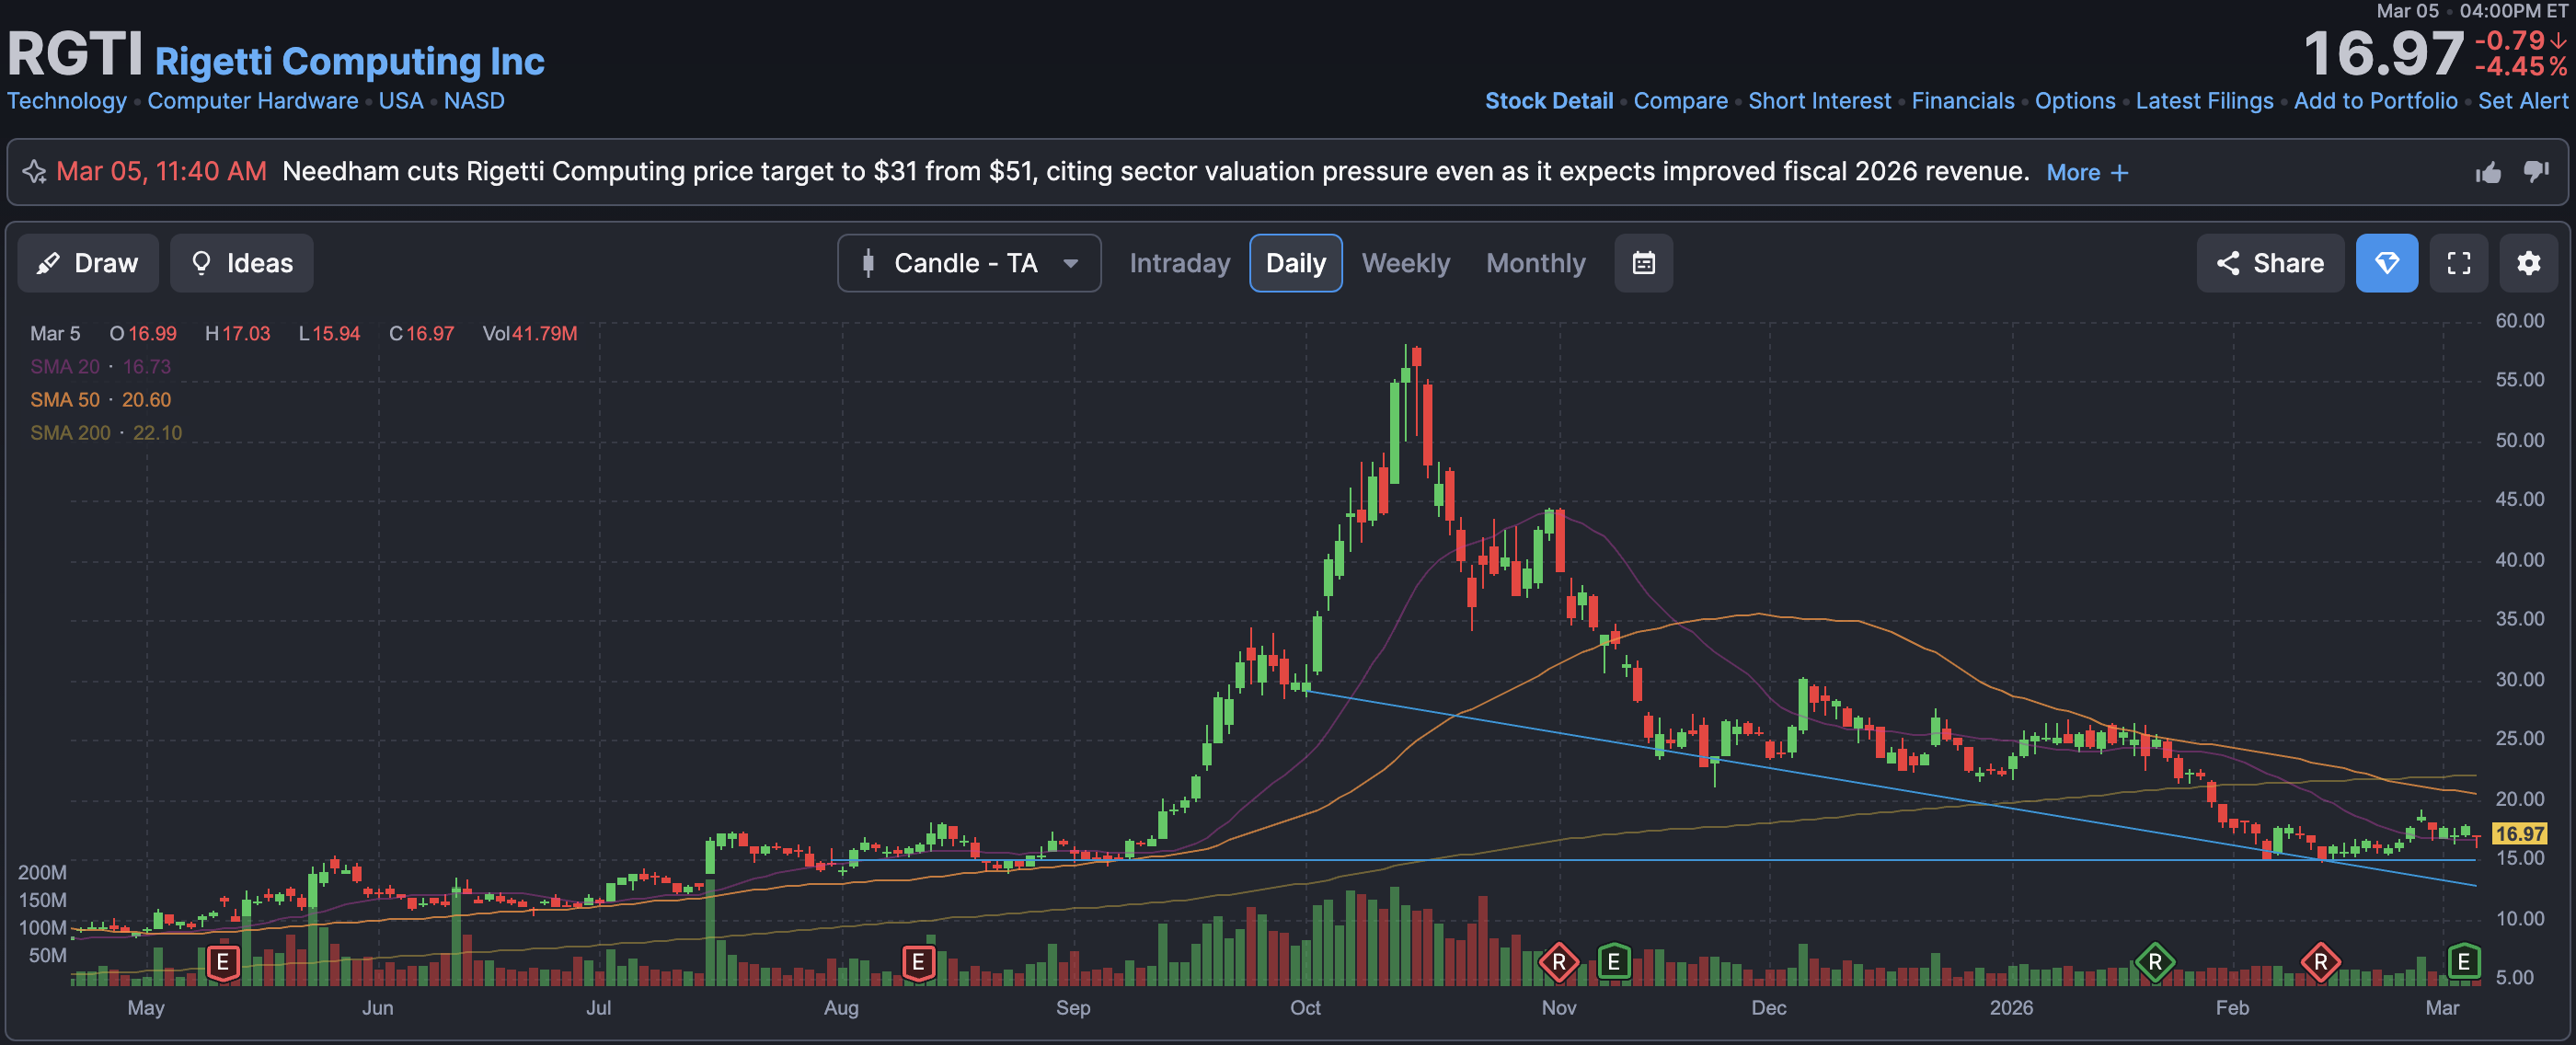
Task: Open the Short Interest tab
Action: (x=1819, y=101)
